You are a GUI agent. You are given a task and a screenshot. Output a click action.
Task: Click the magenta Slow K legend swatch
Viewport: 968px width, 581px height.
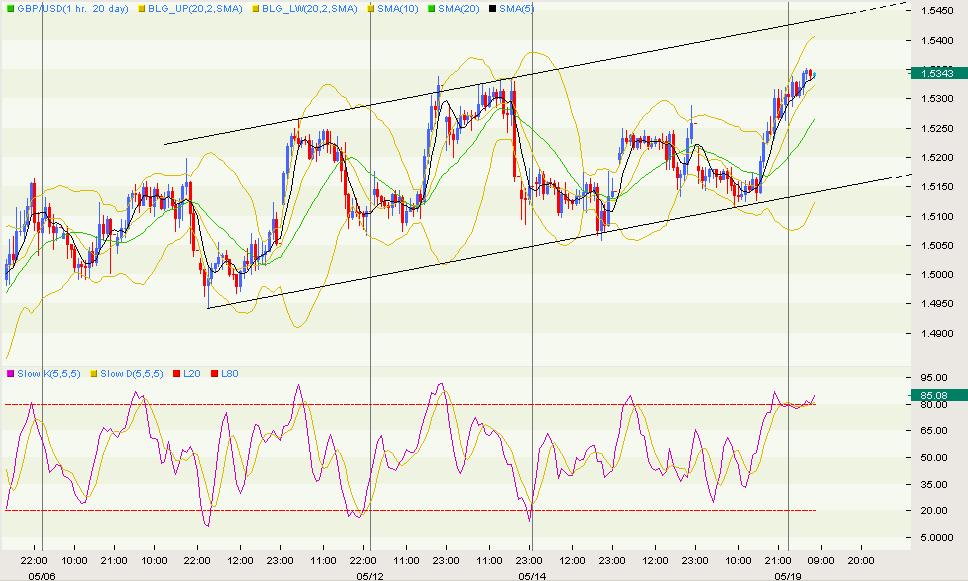(x=9, y=374)
